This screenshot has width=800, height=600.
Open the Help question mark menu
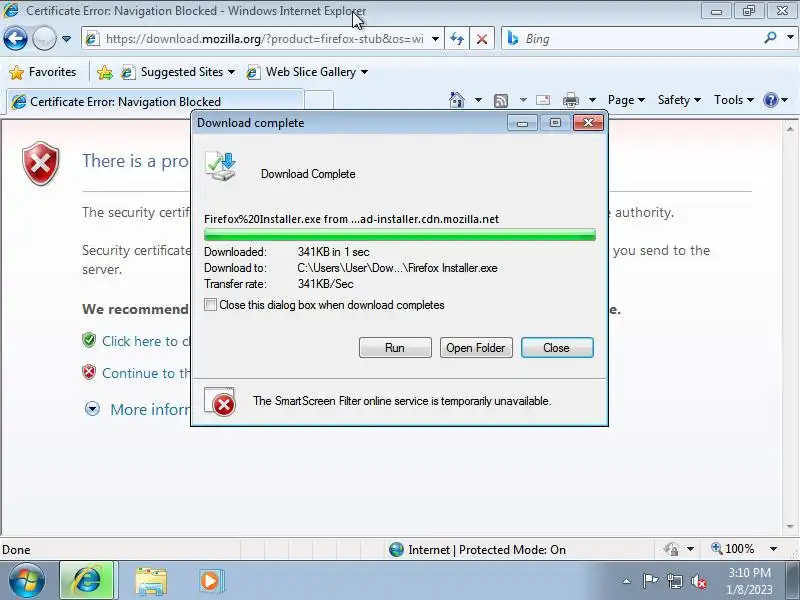pyautogui.click(x=775, y=100)
